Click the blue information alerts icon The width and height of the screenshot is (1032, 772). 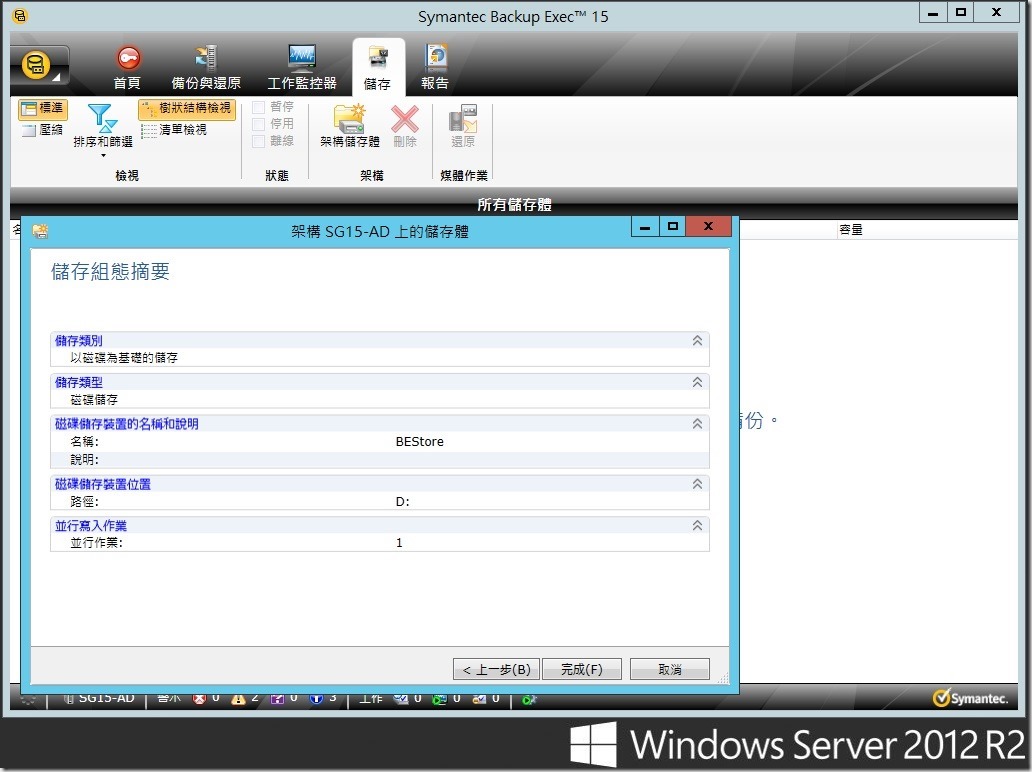316,699
